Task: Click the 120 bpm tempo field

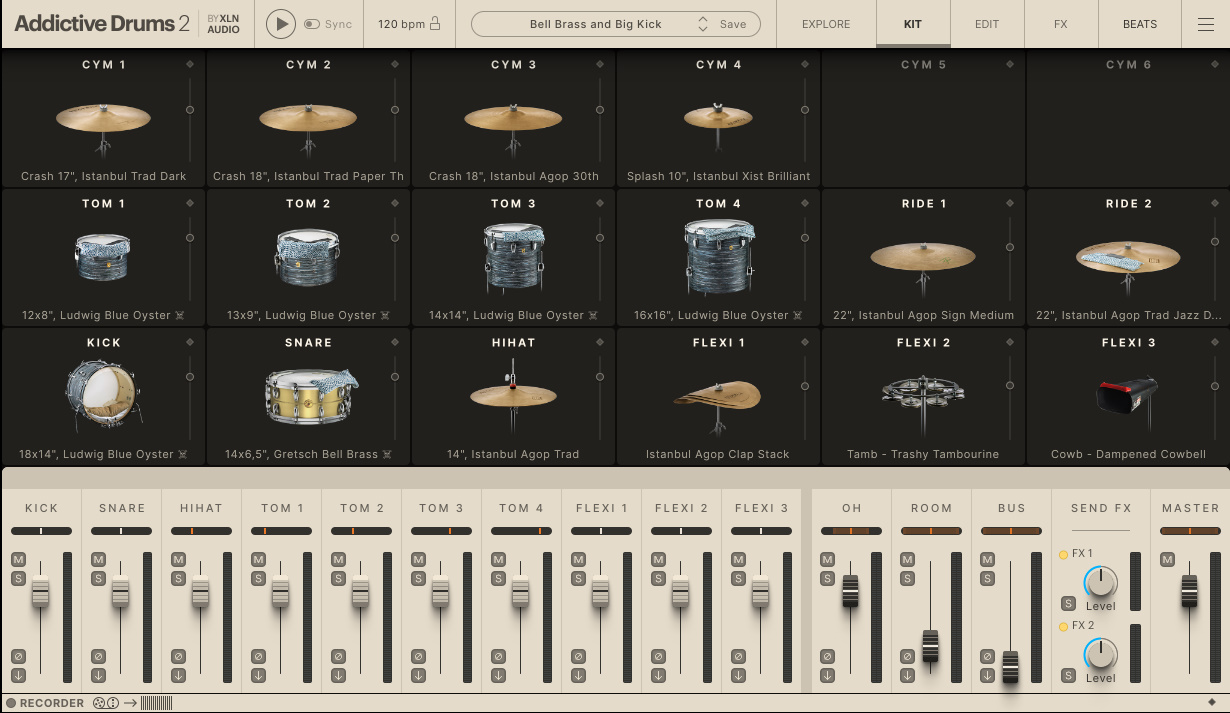Action: click(402, 24)
